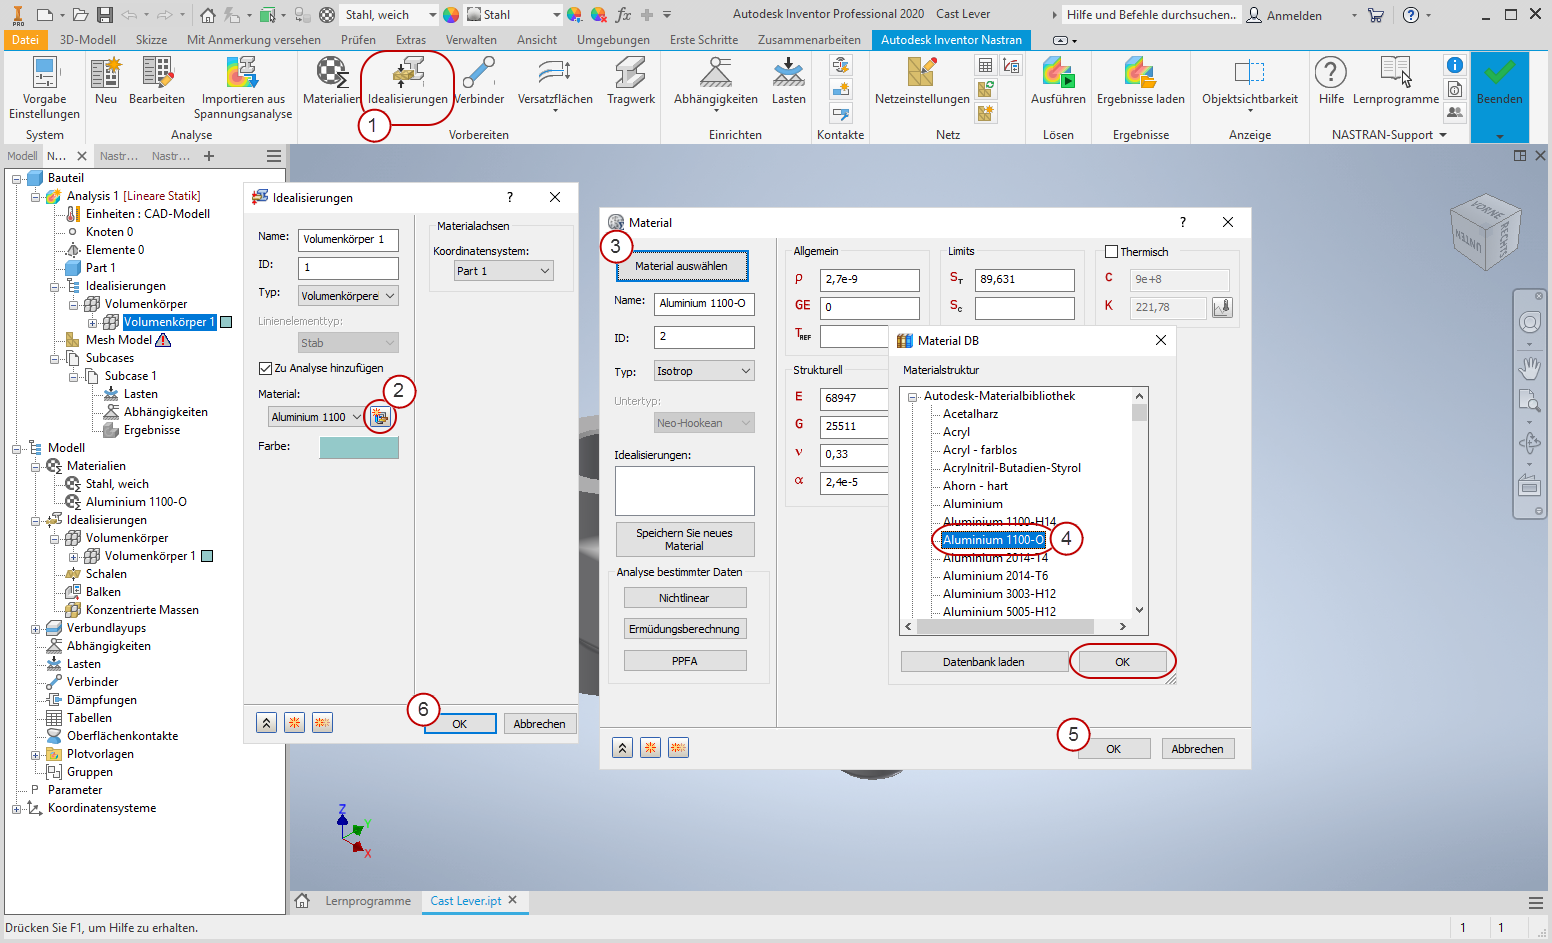Click Abbrechen in the Idealisierungen dialog
This screenshot has height=943, width=1552.
[540, 724]
